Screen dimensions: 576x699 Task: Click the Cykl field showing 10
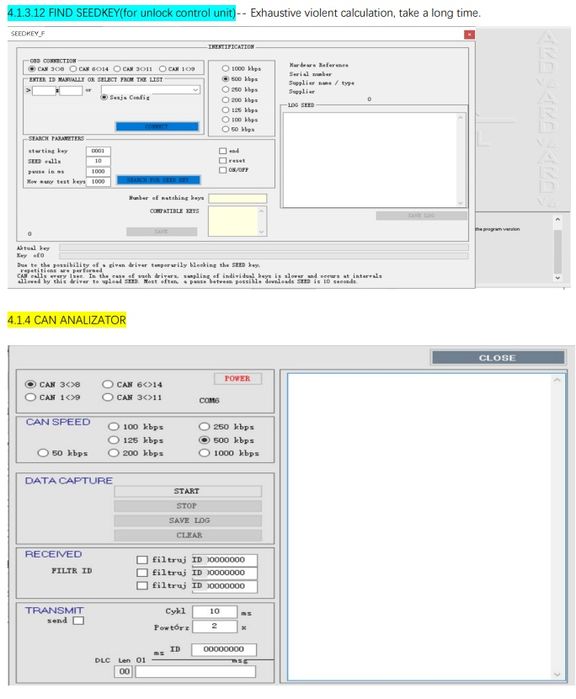click(x=215, y=612)
